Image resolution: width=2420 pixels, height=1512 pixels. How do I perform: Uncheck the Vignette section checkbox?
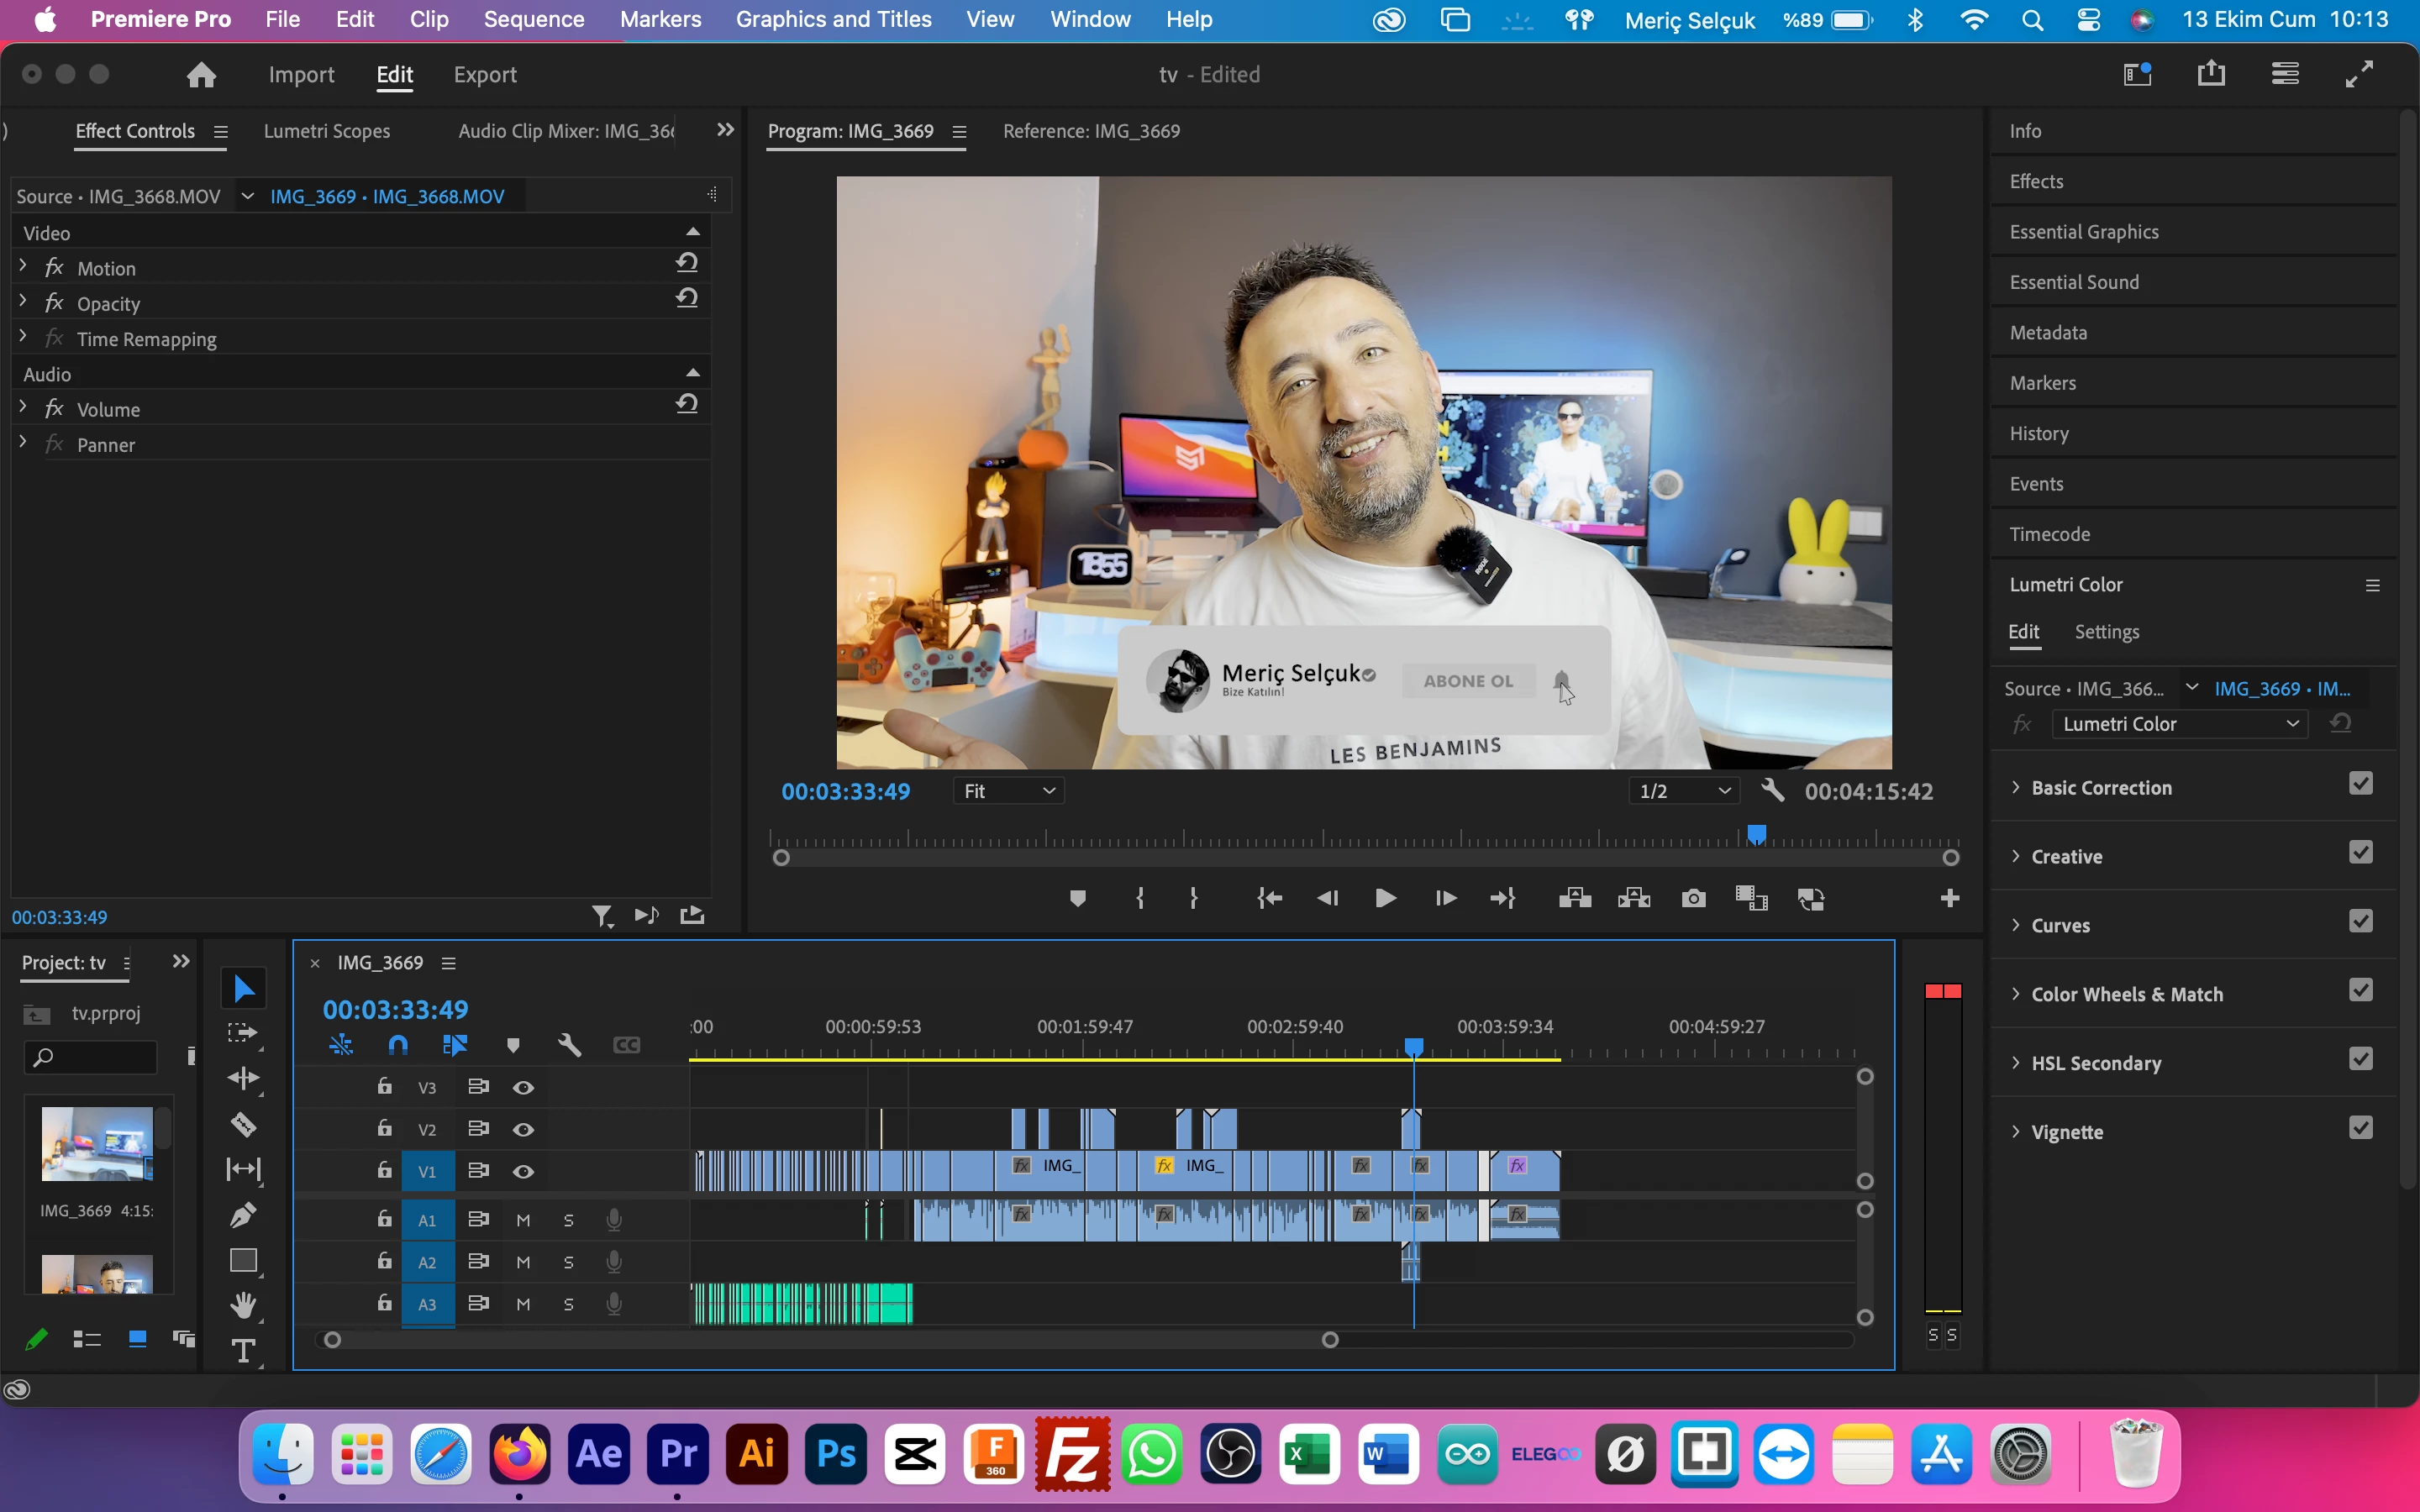coord(2360,1129)
